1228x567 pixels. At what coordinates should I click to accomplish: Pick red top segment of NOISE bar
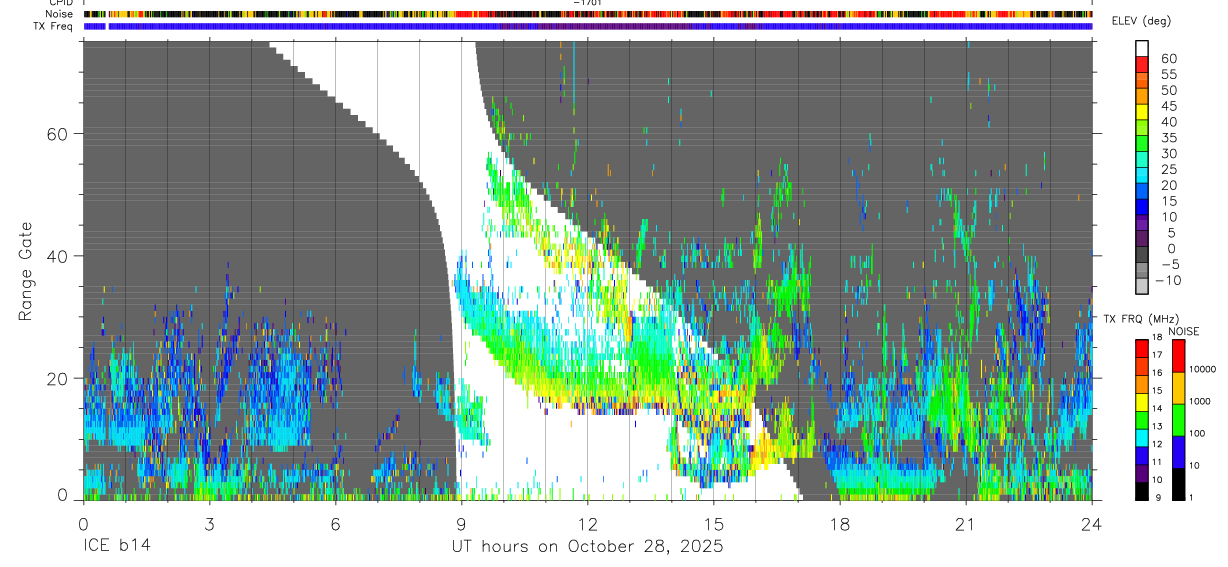pyautogui.click(x=1178, y=356)
